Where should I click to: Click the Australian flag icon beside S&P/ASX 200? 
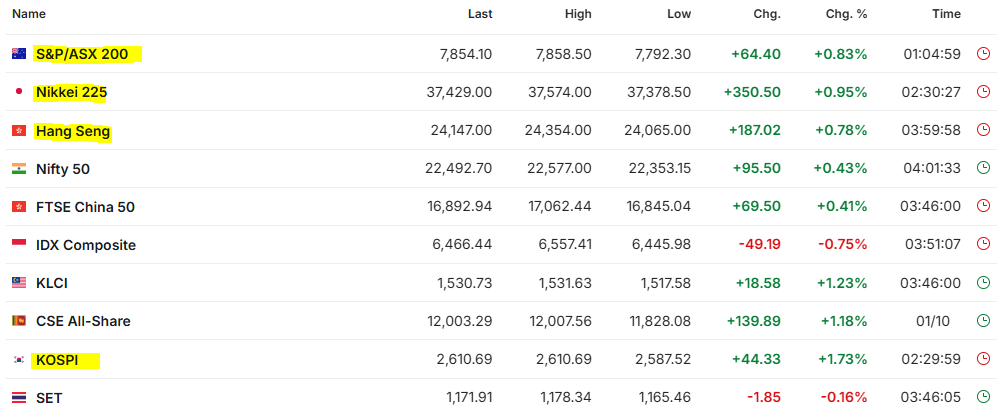(19, 54)
